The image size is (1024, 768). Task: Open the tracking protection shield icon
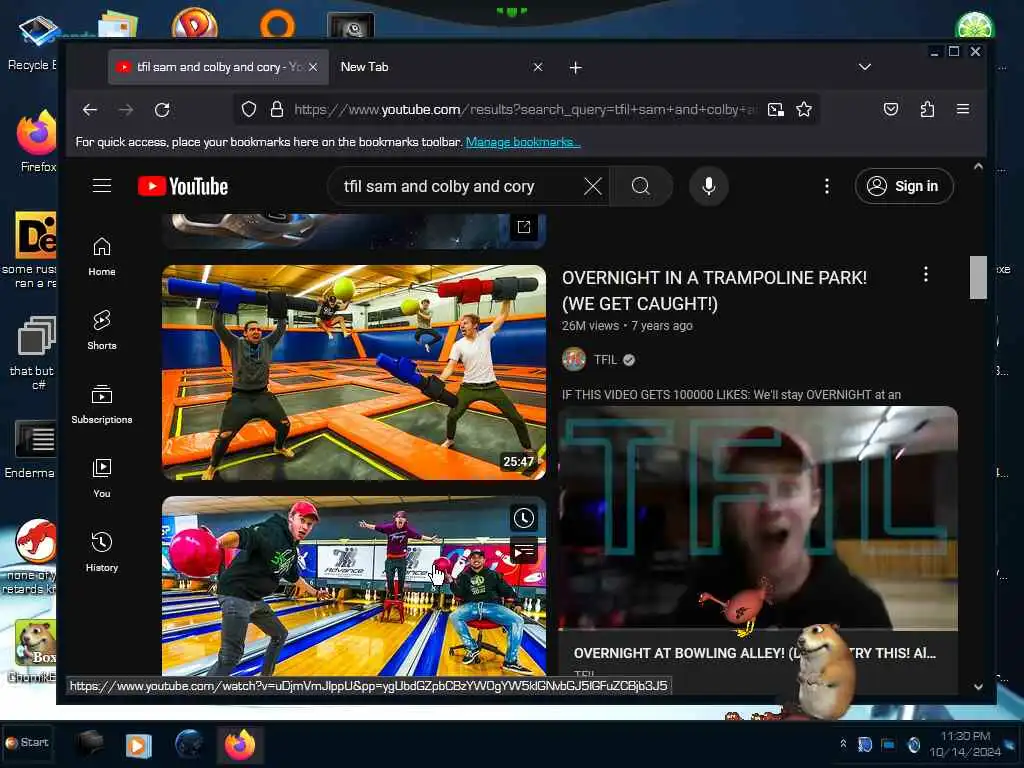click(249, 109)
